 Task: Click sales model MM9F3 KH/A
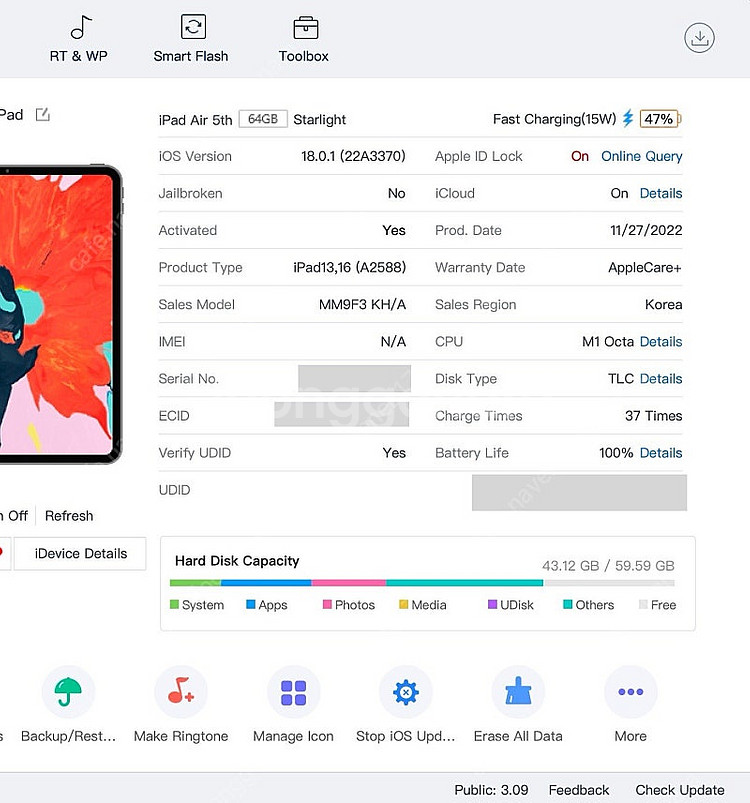tap(362, 305)
